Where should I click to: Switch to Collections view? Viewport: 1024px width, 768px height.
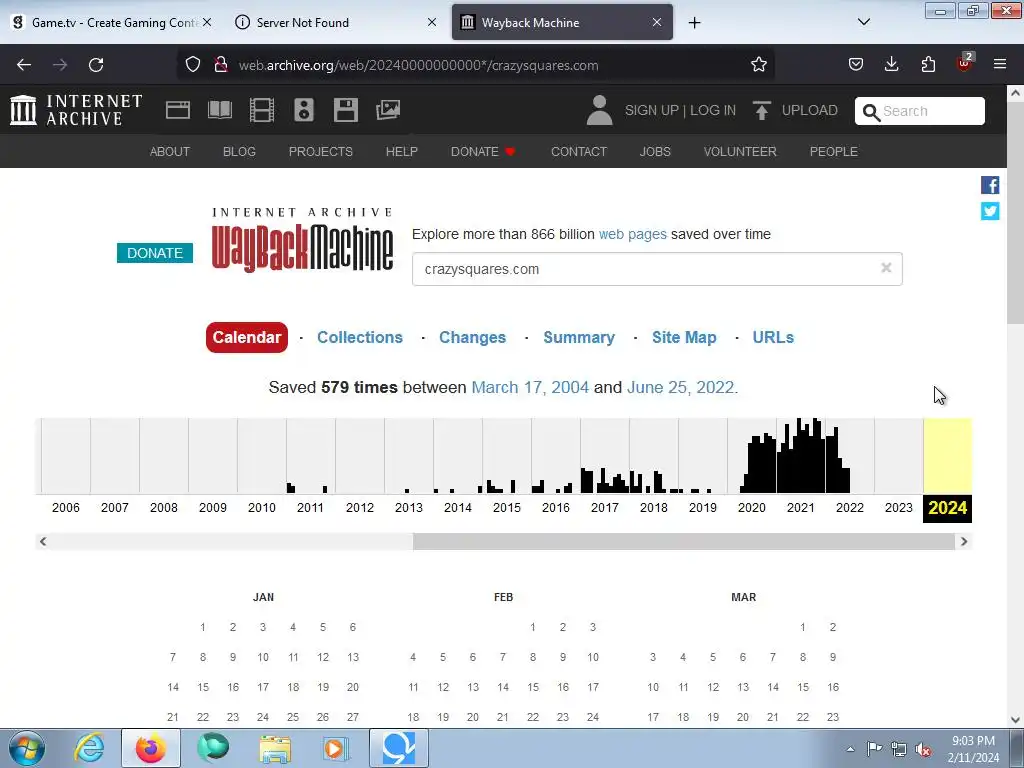coord(360,337)
